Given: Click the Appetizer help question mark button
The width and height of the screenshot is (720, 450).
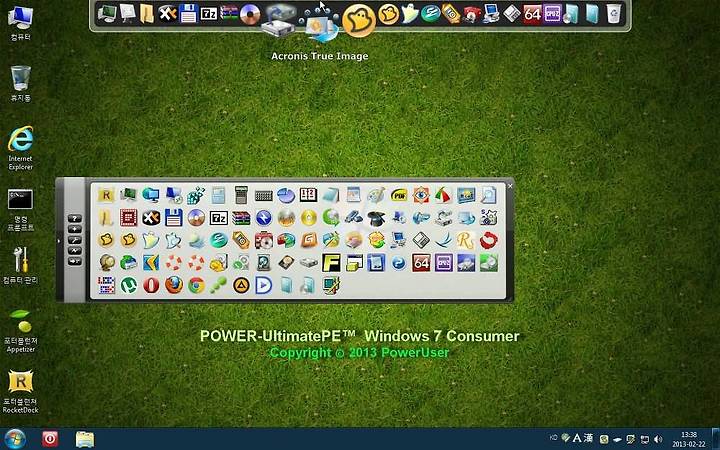Looking at the screenshot, I should pyautogui.click(x=74, y=219).
